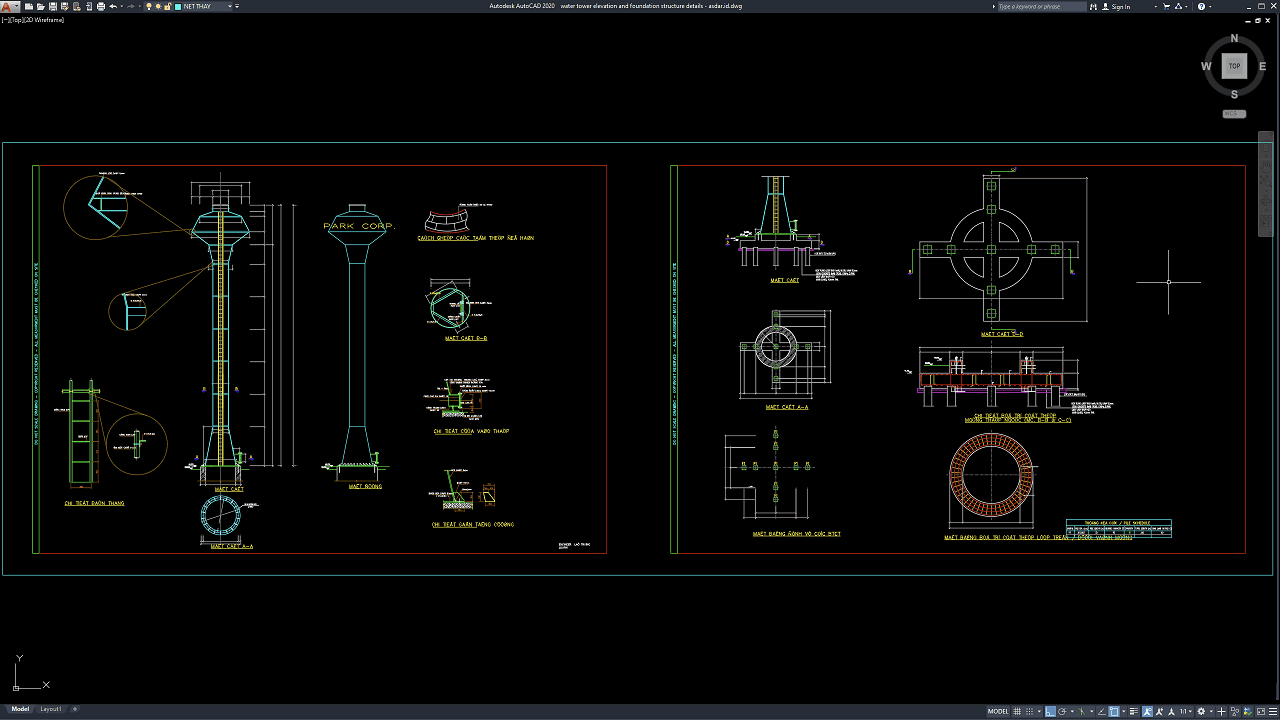Toggle snap mode dotted grid icon

[x=1029, y=712]
